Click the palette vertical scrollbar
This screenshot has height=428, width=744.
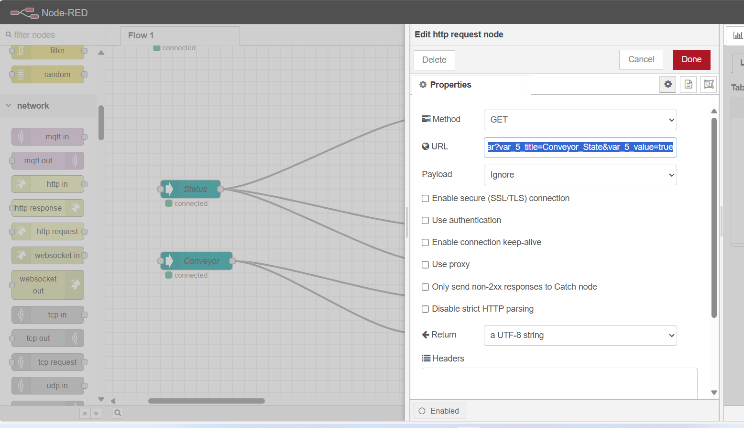point(101,122)
